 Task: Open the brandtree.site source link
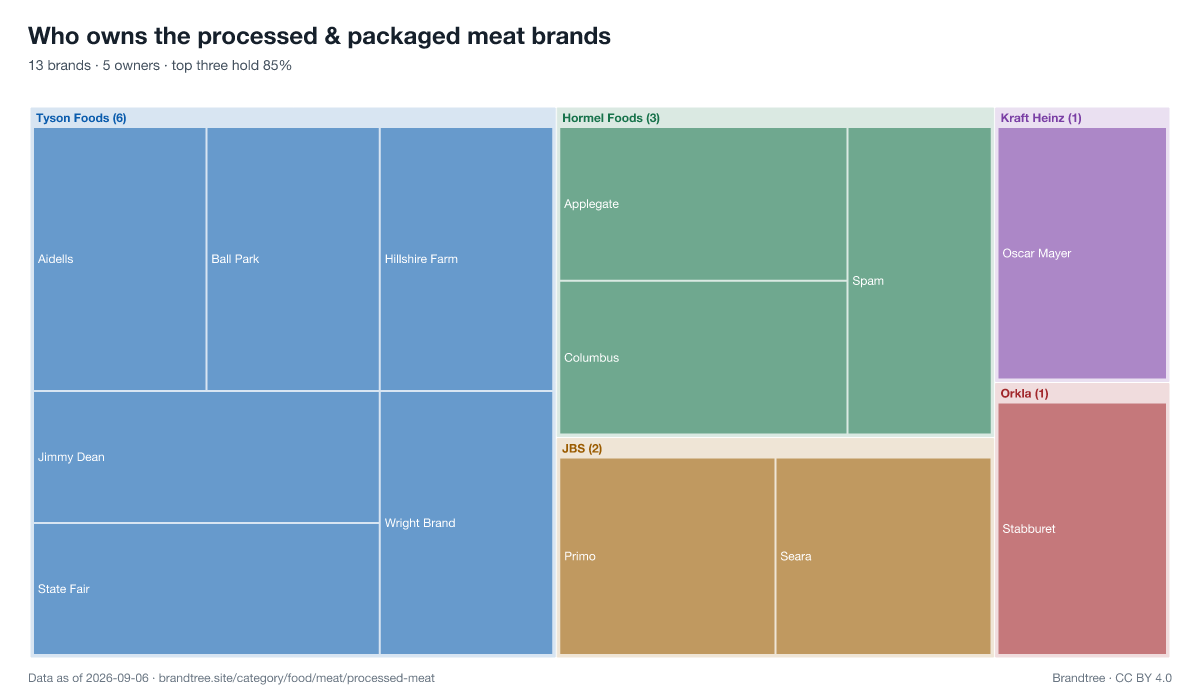click(x=297, y=678)
